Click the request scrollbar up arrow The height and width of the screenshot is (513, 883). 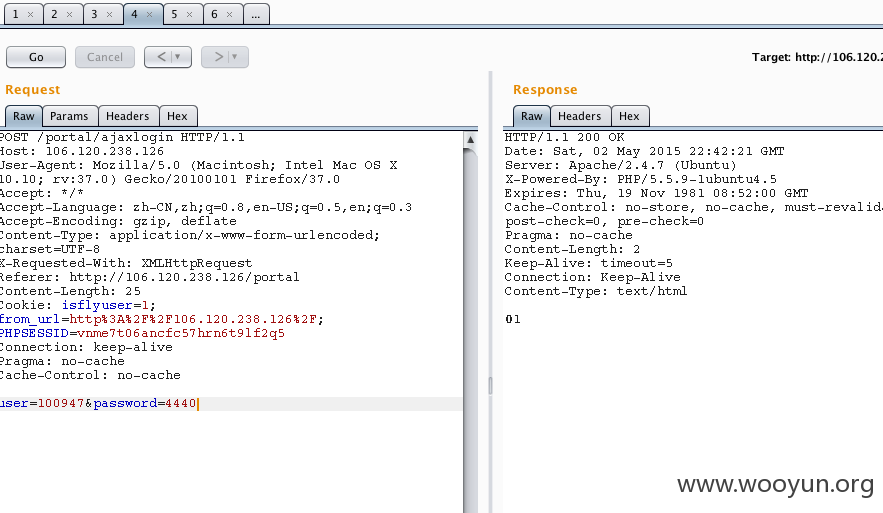(470, 139)
